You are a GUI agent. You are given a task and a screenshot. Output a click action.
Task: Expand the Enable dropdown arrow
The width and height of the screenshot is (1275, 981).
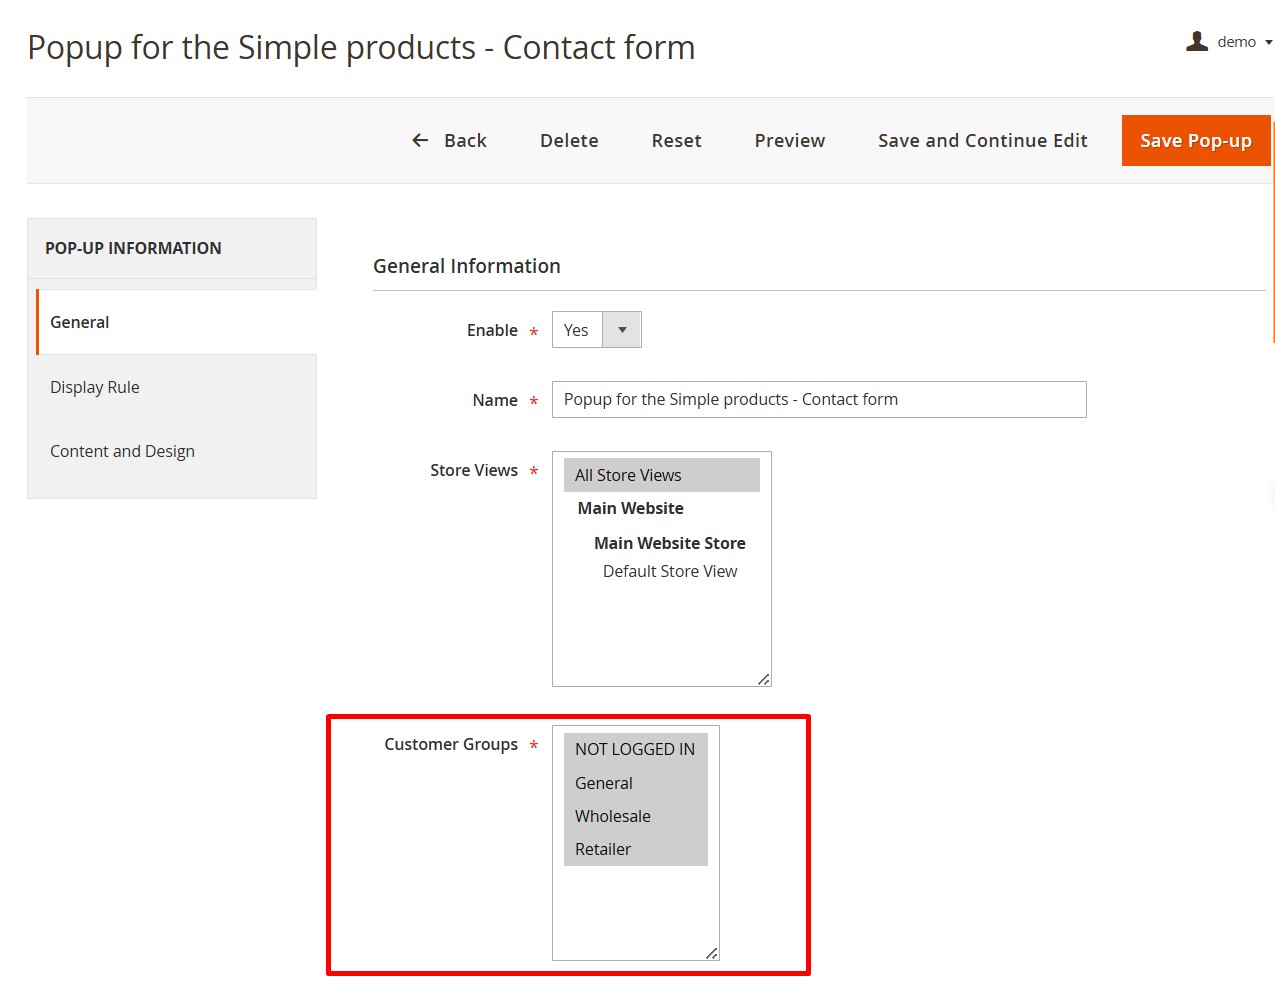(x=622, y=330)
